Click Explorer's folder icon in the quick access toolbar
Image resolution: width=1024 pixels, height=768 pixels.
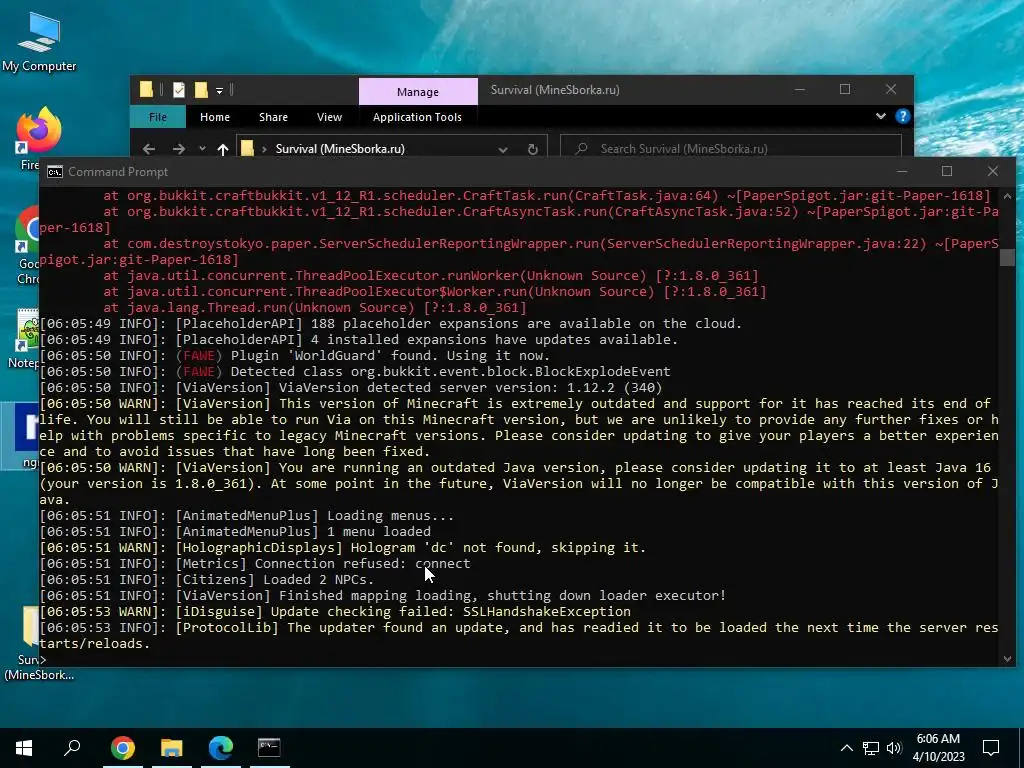tap(146, 89)
